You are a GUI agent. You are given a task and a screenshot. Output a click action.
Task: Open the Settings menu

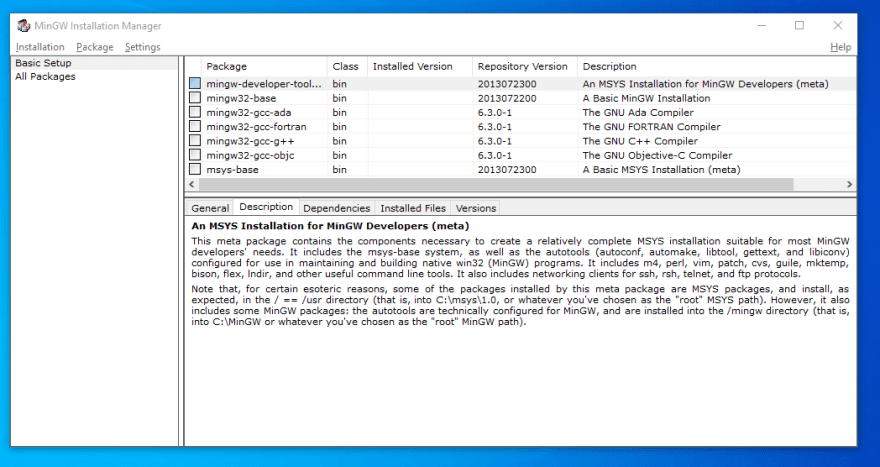[x=143, y=47]
